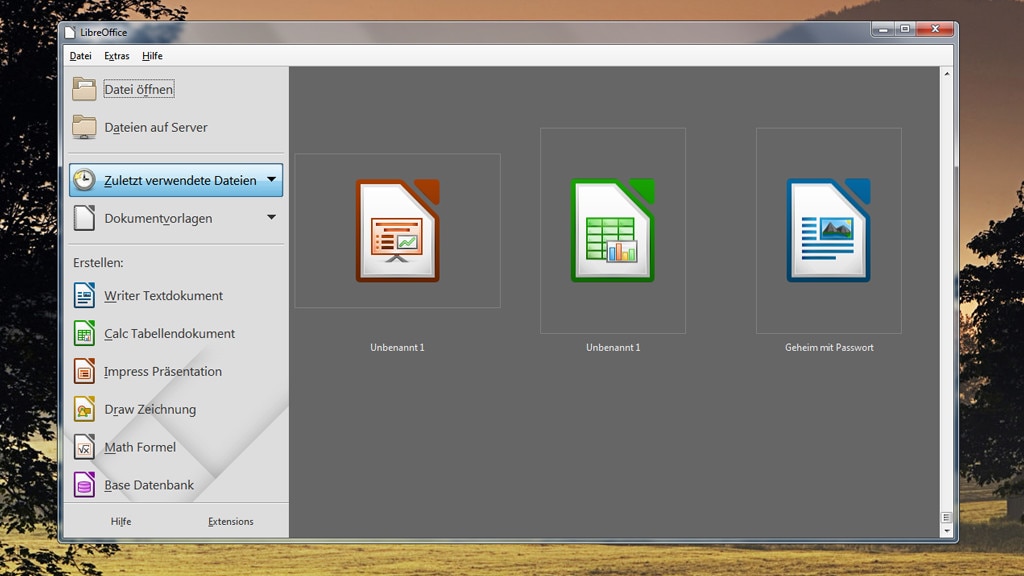
Task: Click the Datei öffnen button label
Action: pos(138,89)
